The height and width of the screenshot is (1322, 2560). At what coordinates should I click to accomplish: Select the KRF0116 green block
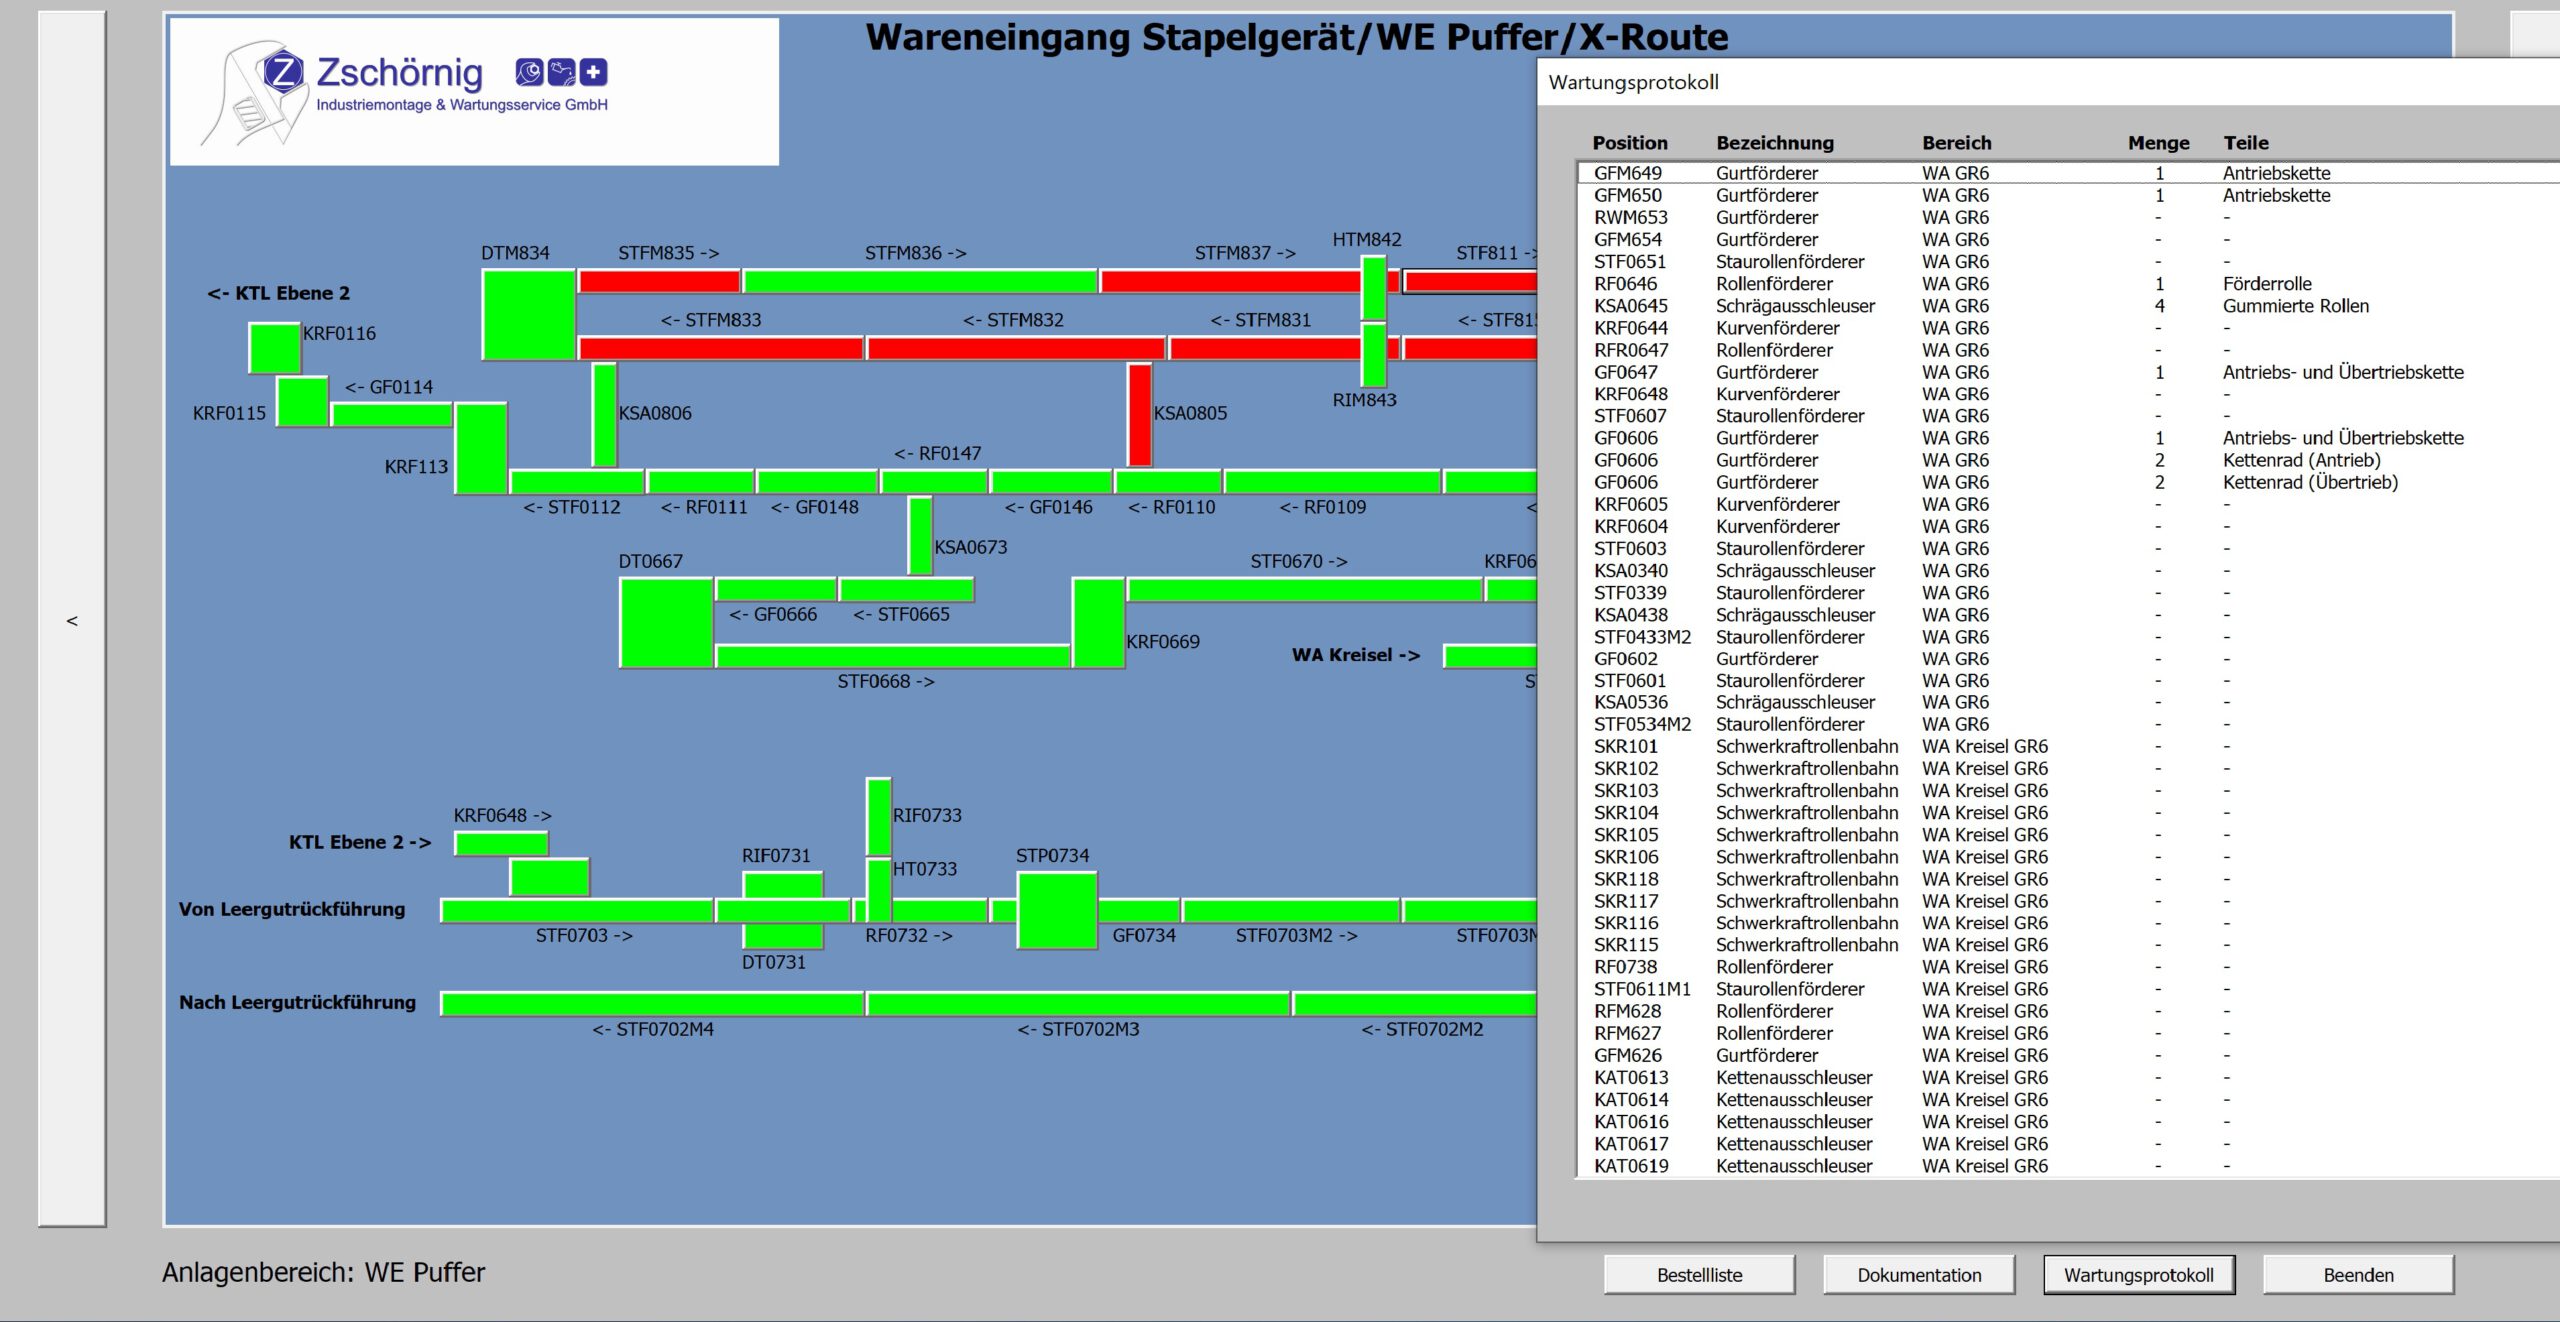274,348
